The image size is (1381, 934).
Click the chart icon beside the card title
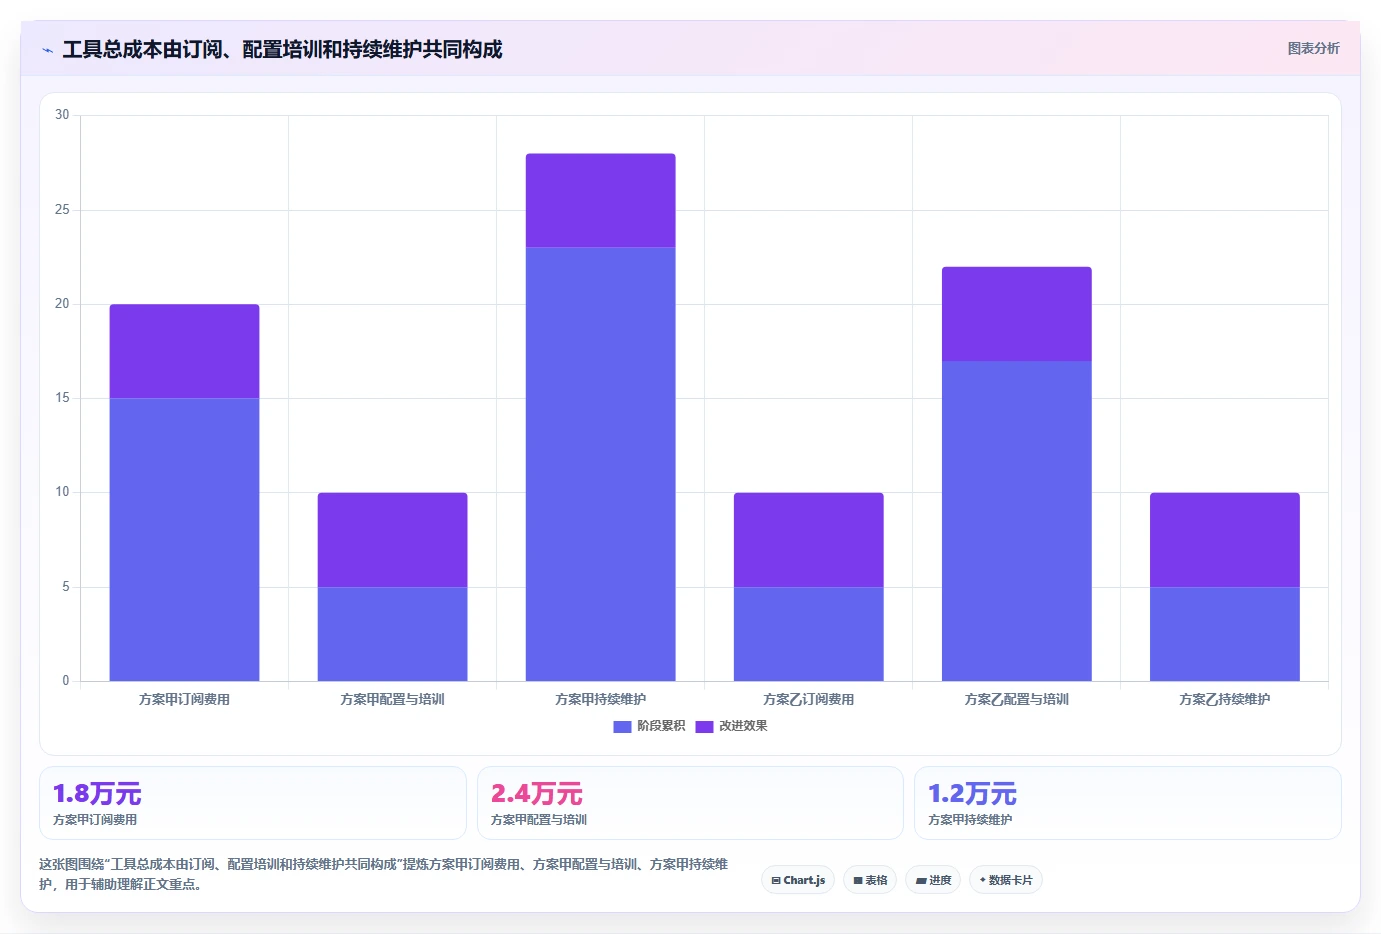47,50
